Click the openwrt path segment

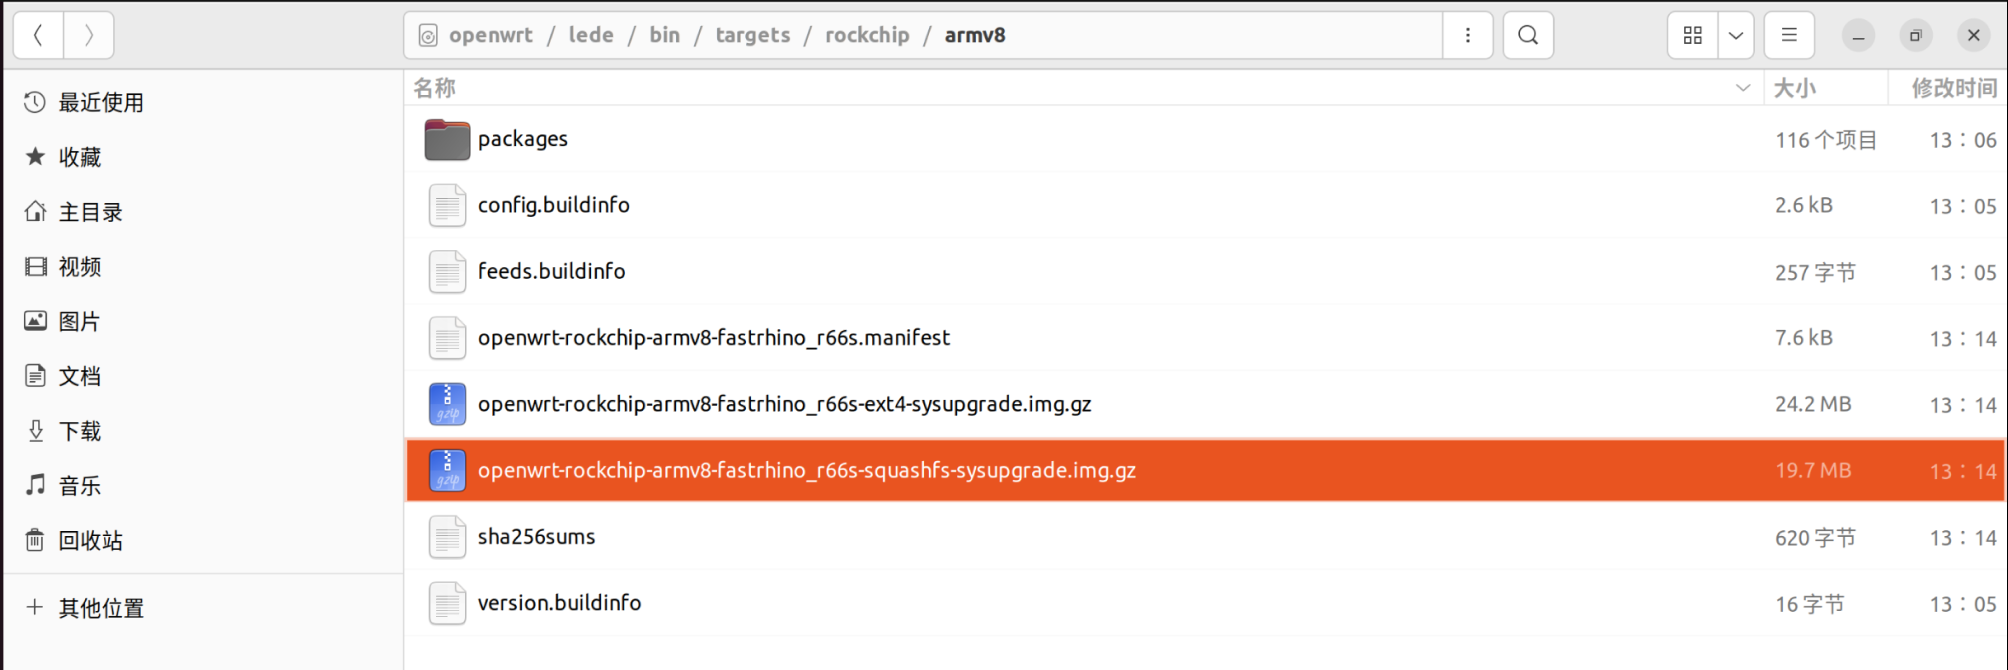(490, 35)
